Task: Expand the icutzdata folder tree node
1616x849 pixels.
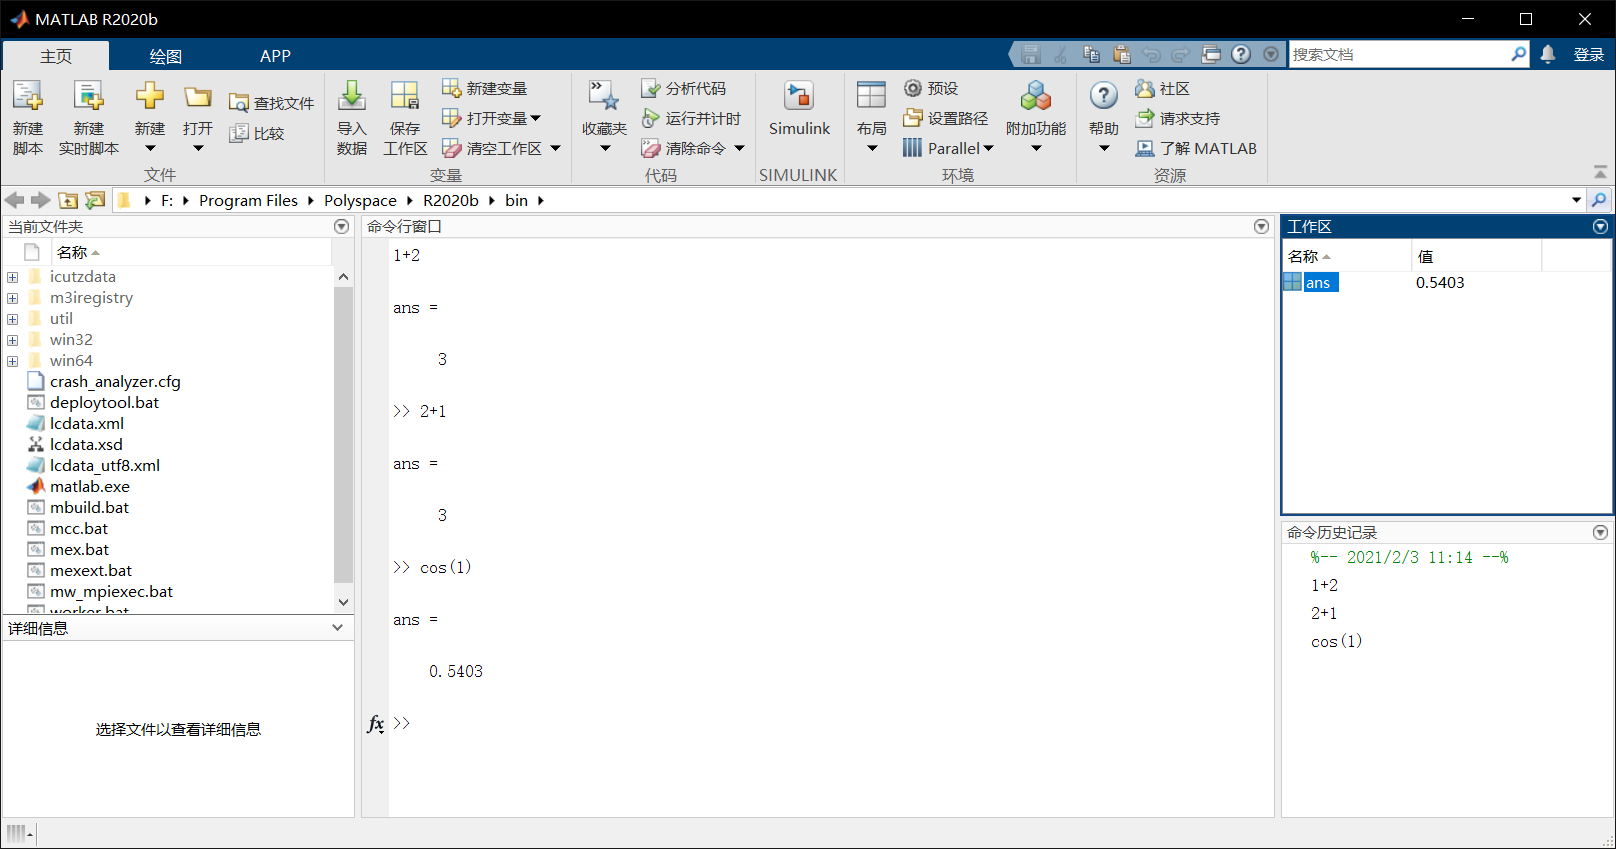Action: click(x=12, y=277)
